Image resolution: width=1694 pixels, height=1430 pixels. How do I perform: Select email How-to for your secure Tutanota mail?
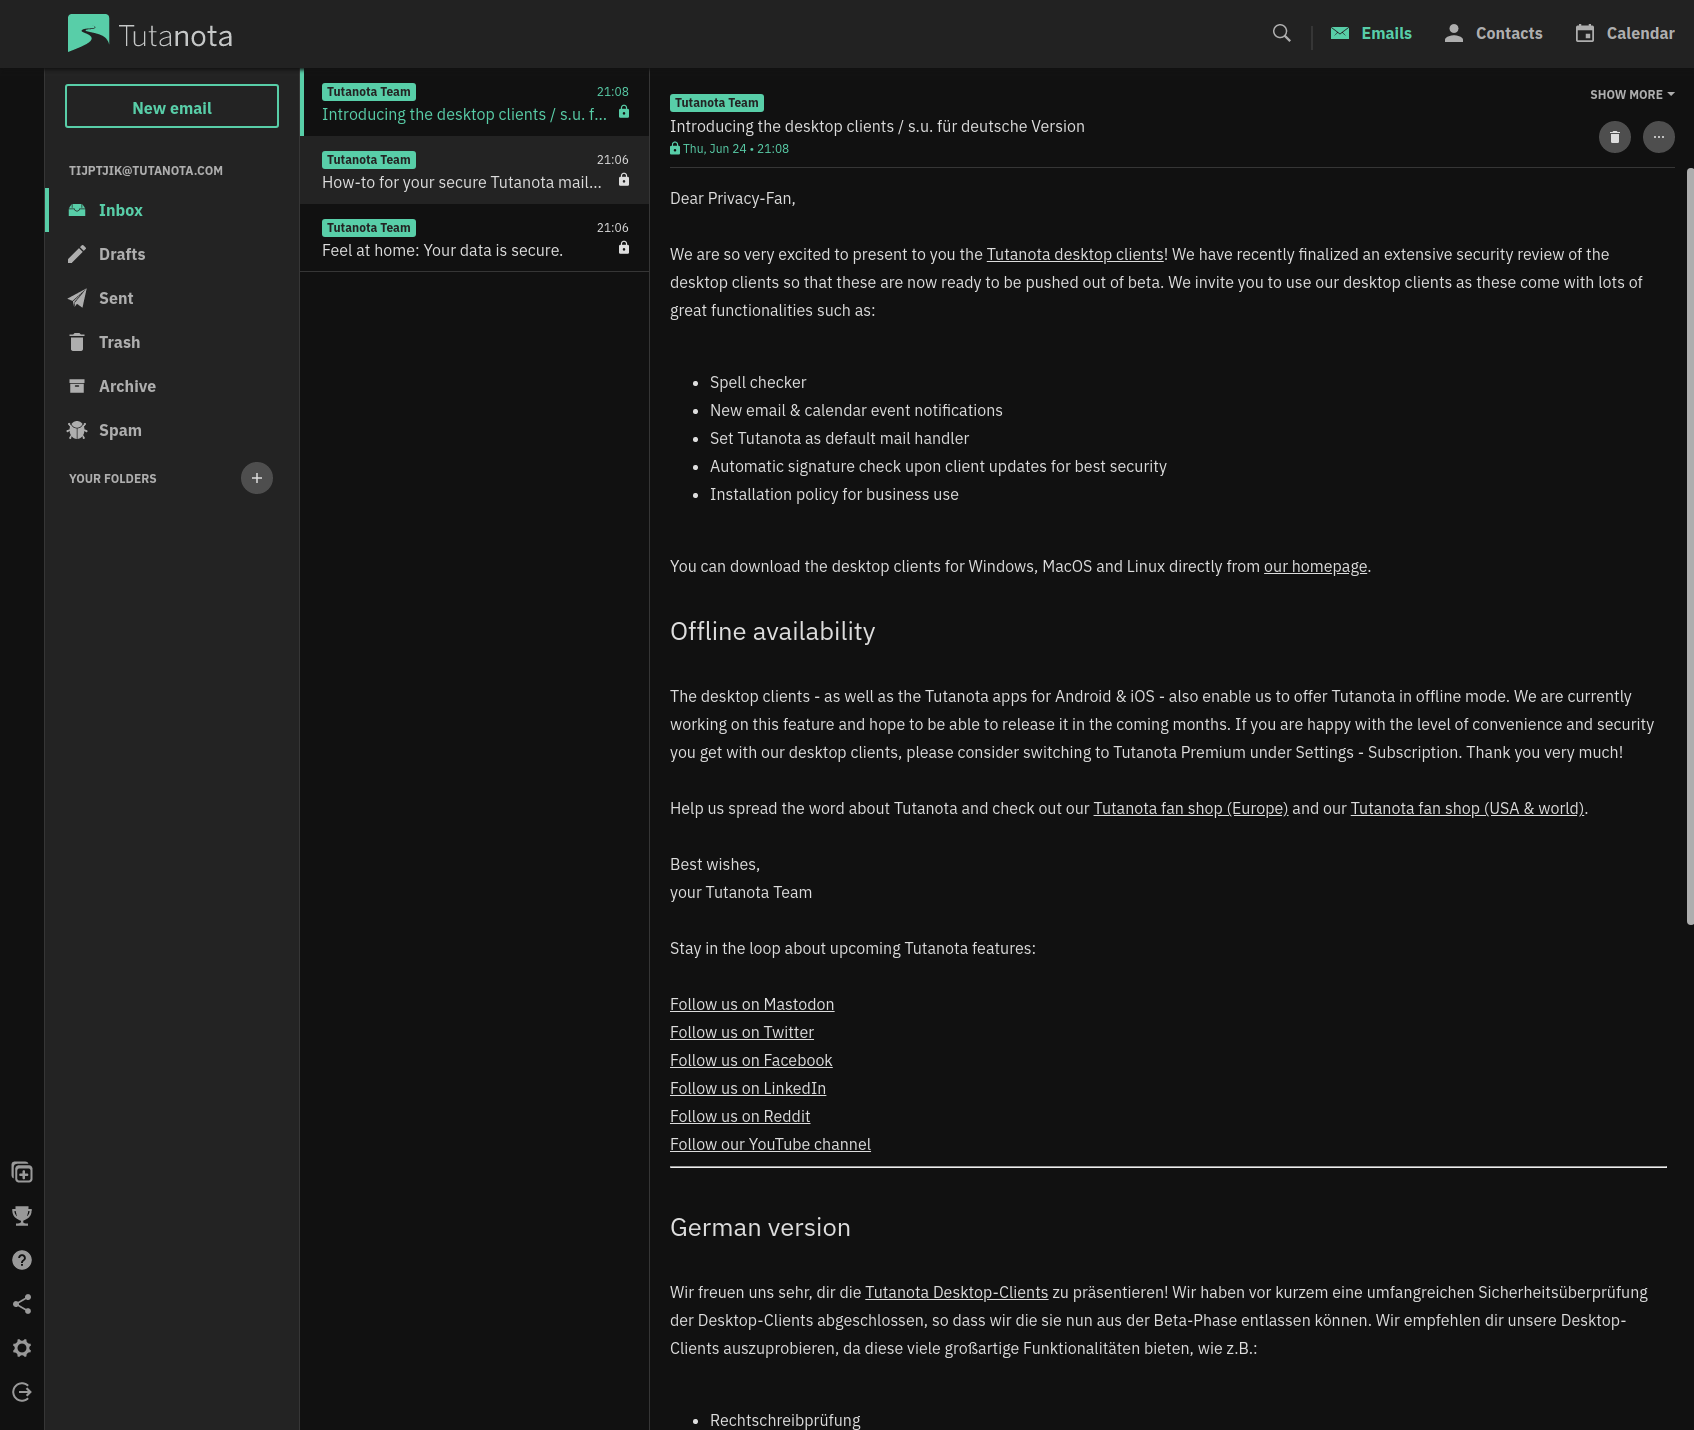[475, 170]
